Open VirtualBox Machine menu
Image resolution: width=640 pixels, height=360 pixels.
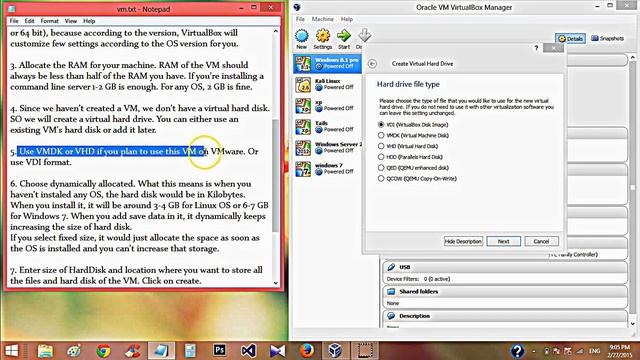point(322,19)
